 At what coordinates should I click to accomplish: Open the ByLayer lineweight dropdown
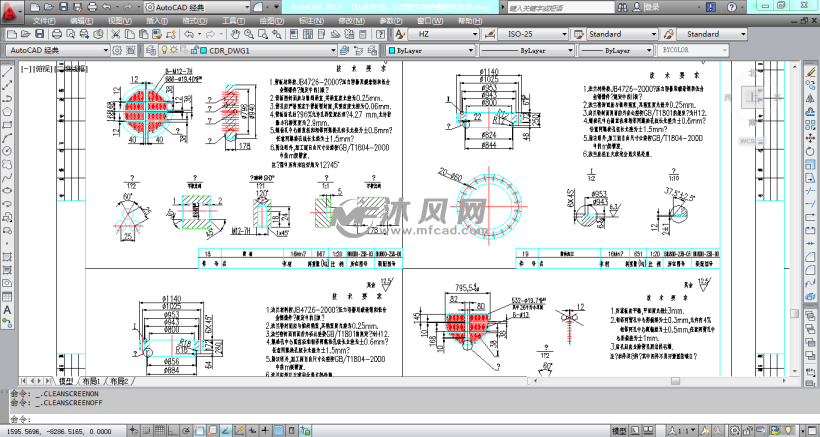click(616, 51)
